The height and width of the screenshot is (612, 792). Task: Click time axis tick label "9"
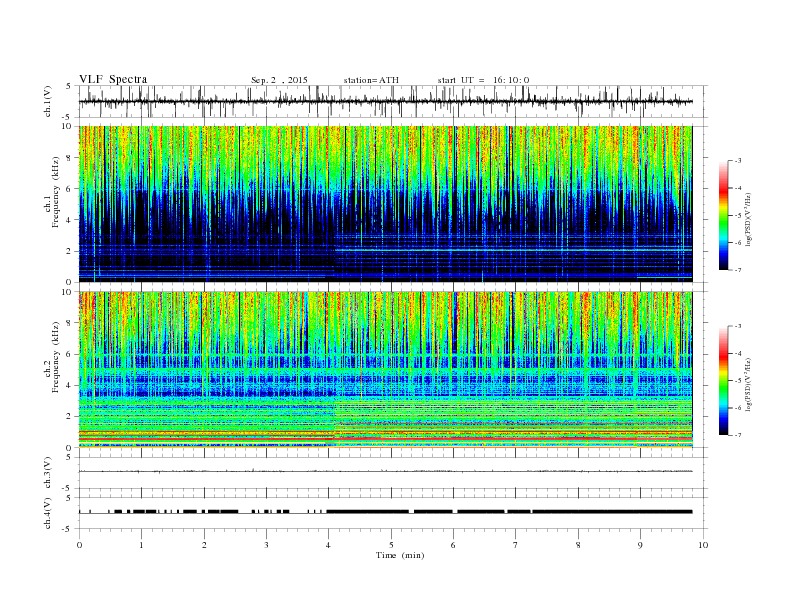click(640, 545)
